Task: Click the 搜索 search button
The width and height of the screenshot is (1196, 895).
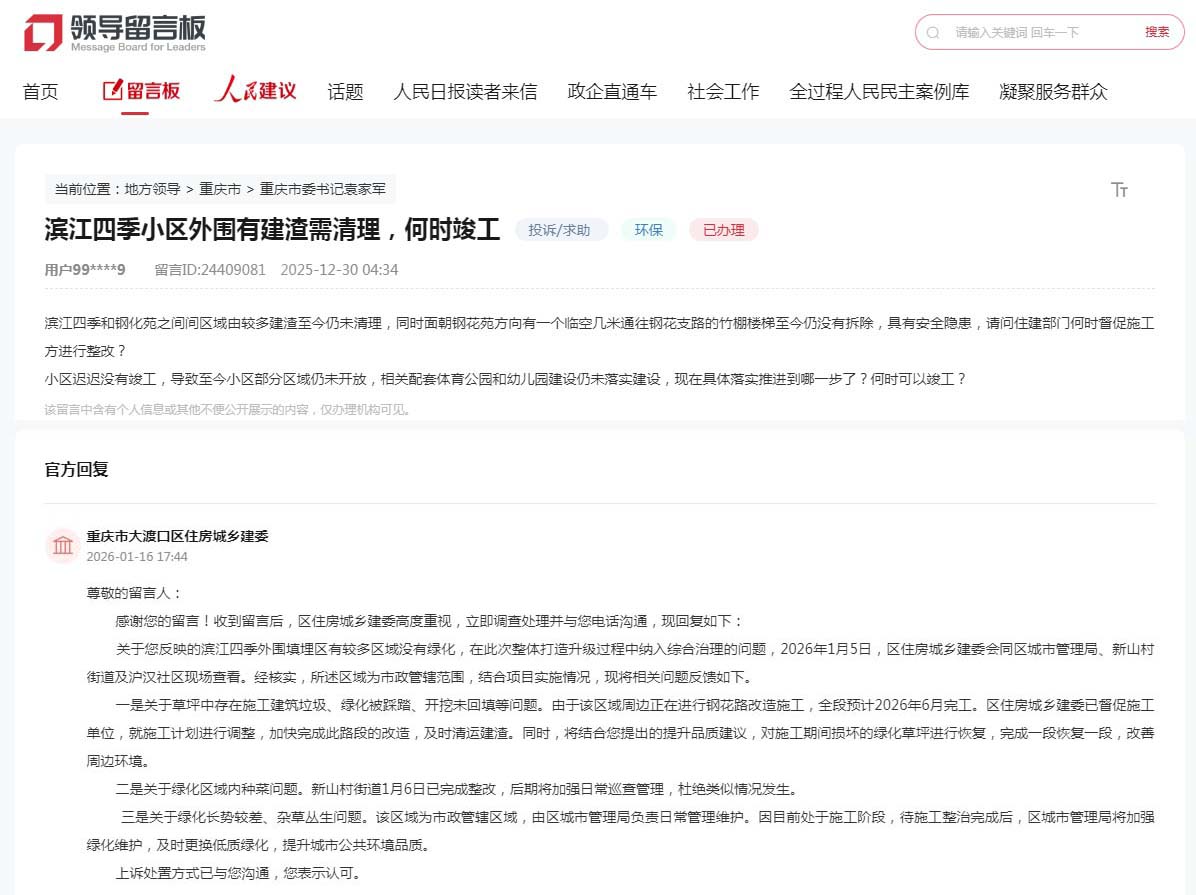Action: click(1157, 32)
